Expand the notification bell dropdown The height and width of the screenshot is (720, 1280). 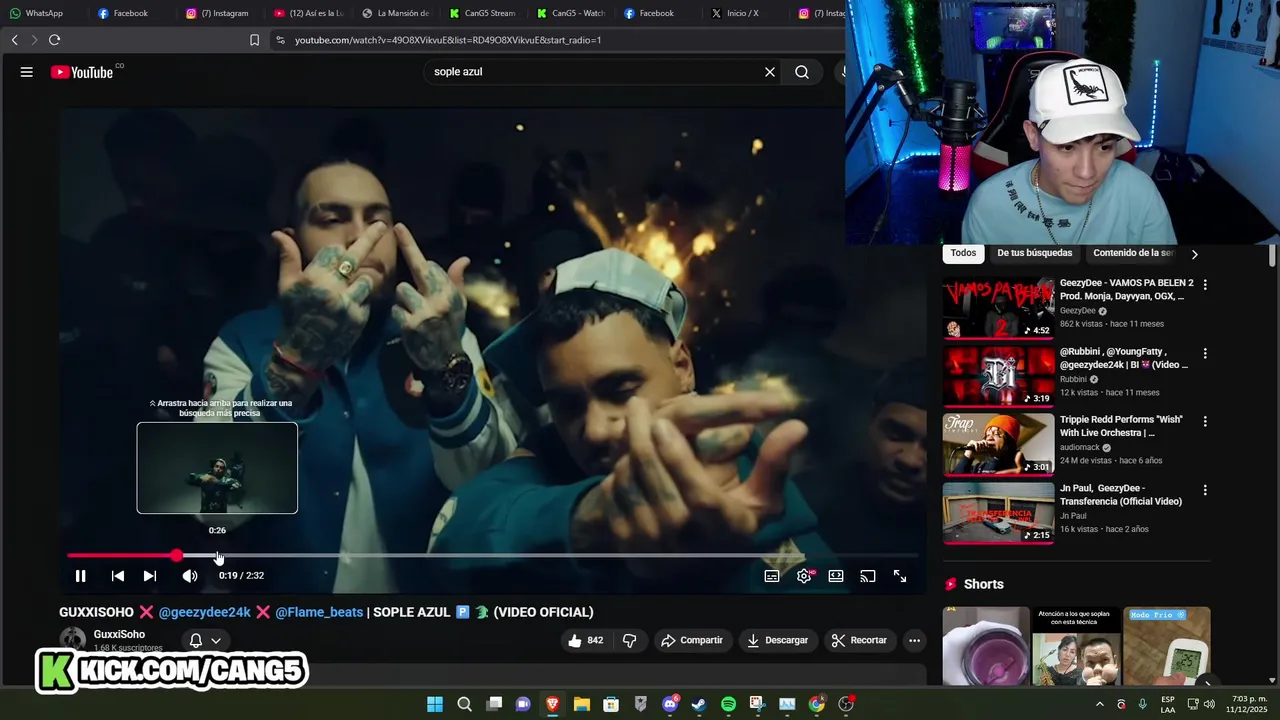point(205,640)
